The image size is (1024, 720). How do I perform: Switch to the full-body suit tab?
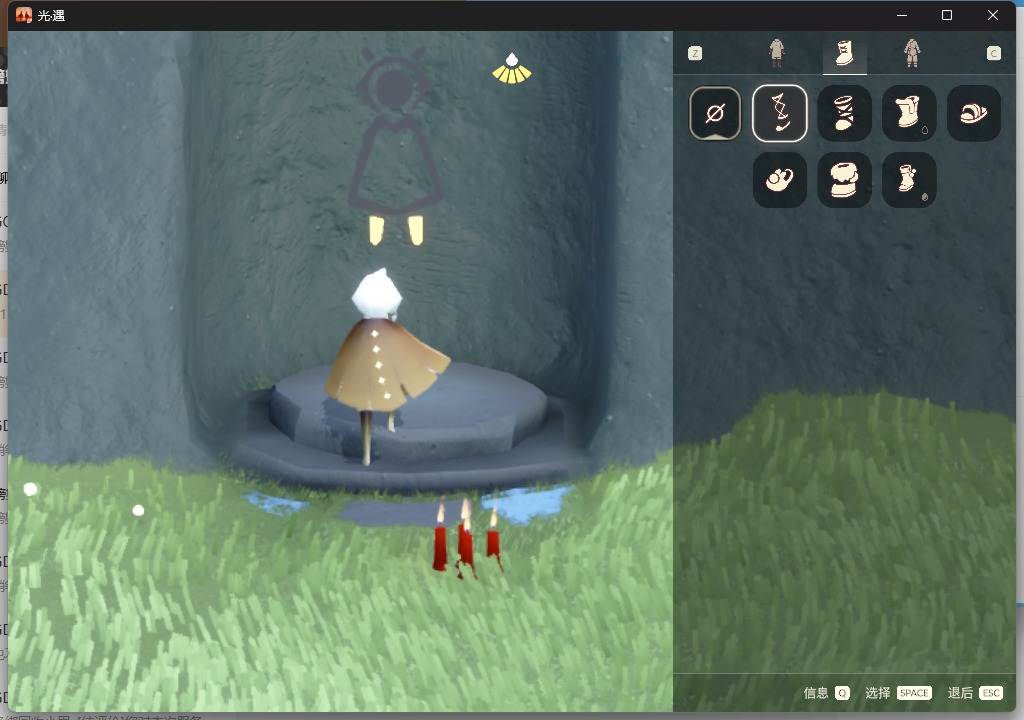912,53
